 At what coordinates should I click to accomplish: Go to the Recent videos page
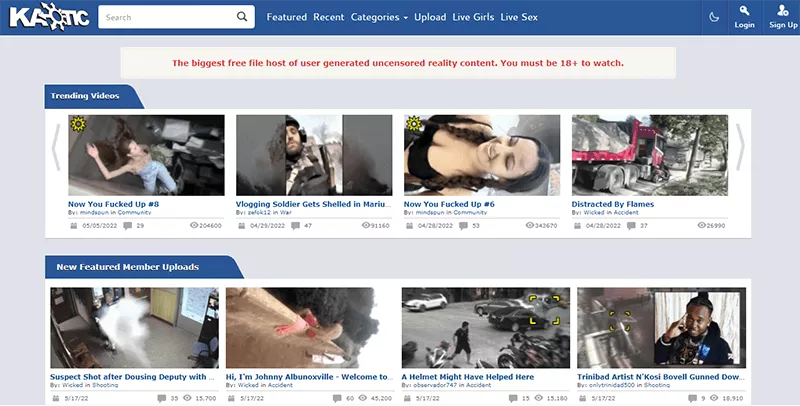328,17
